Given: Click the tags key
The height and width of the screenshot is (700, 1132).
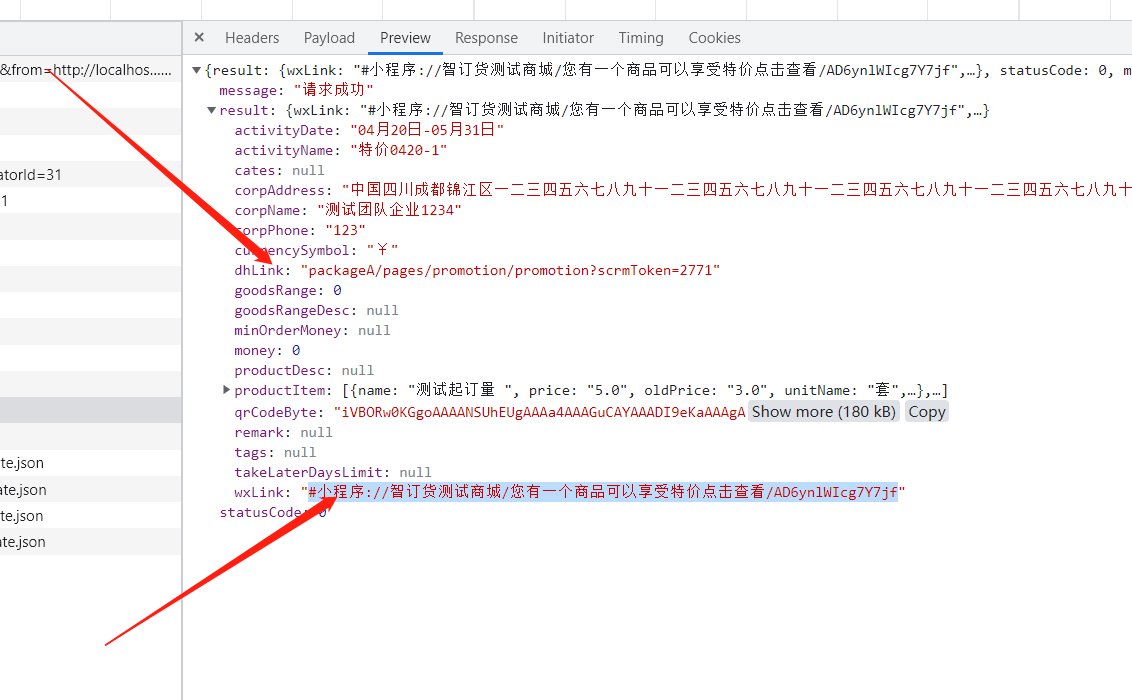Looking at the screenshot, I should (251, 452).
